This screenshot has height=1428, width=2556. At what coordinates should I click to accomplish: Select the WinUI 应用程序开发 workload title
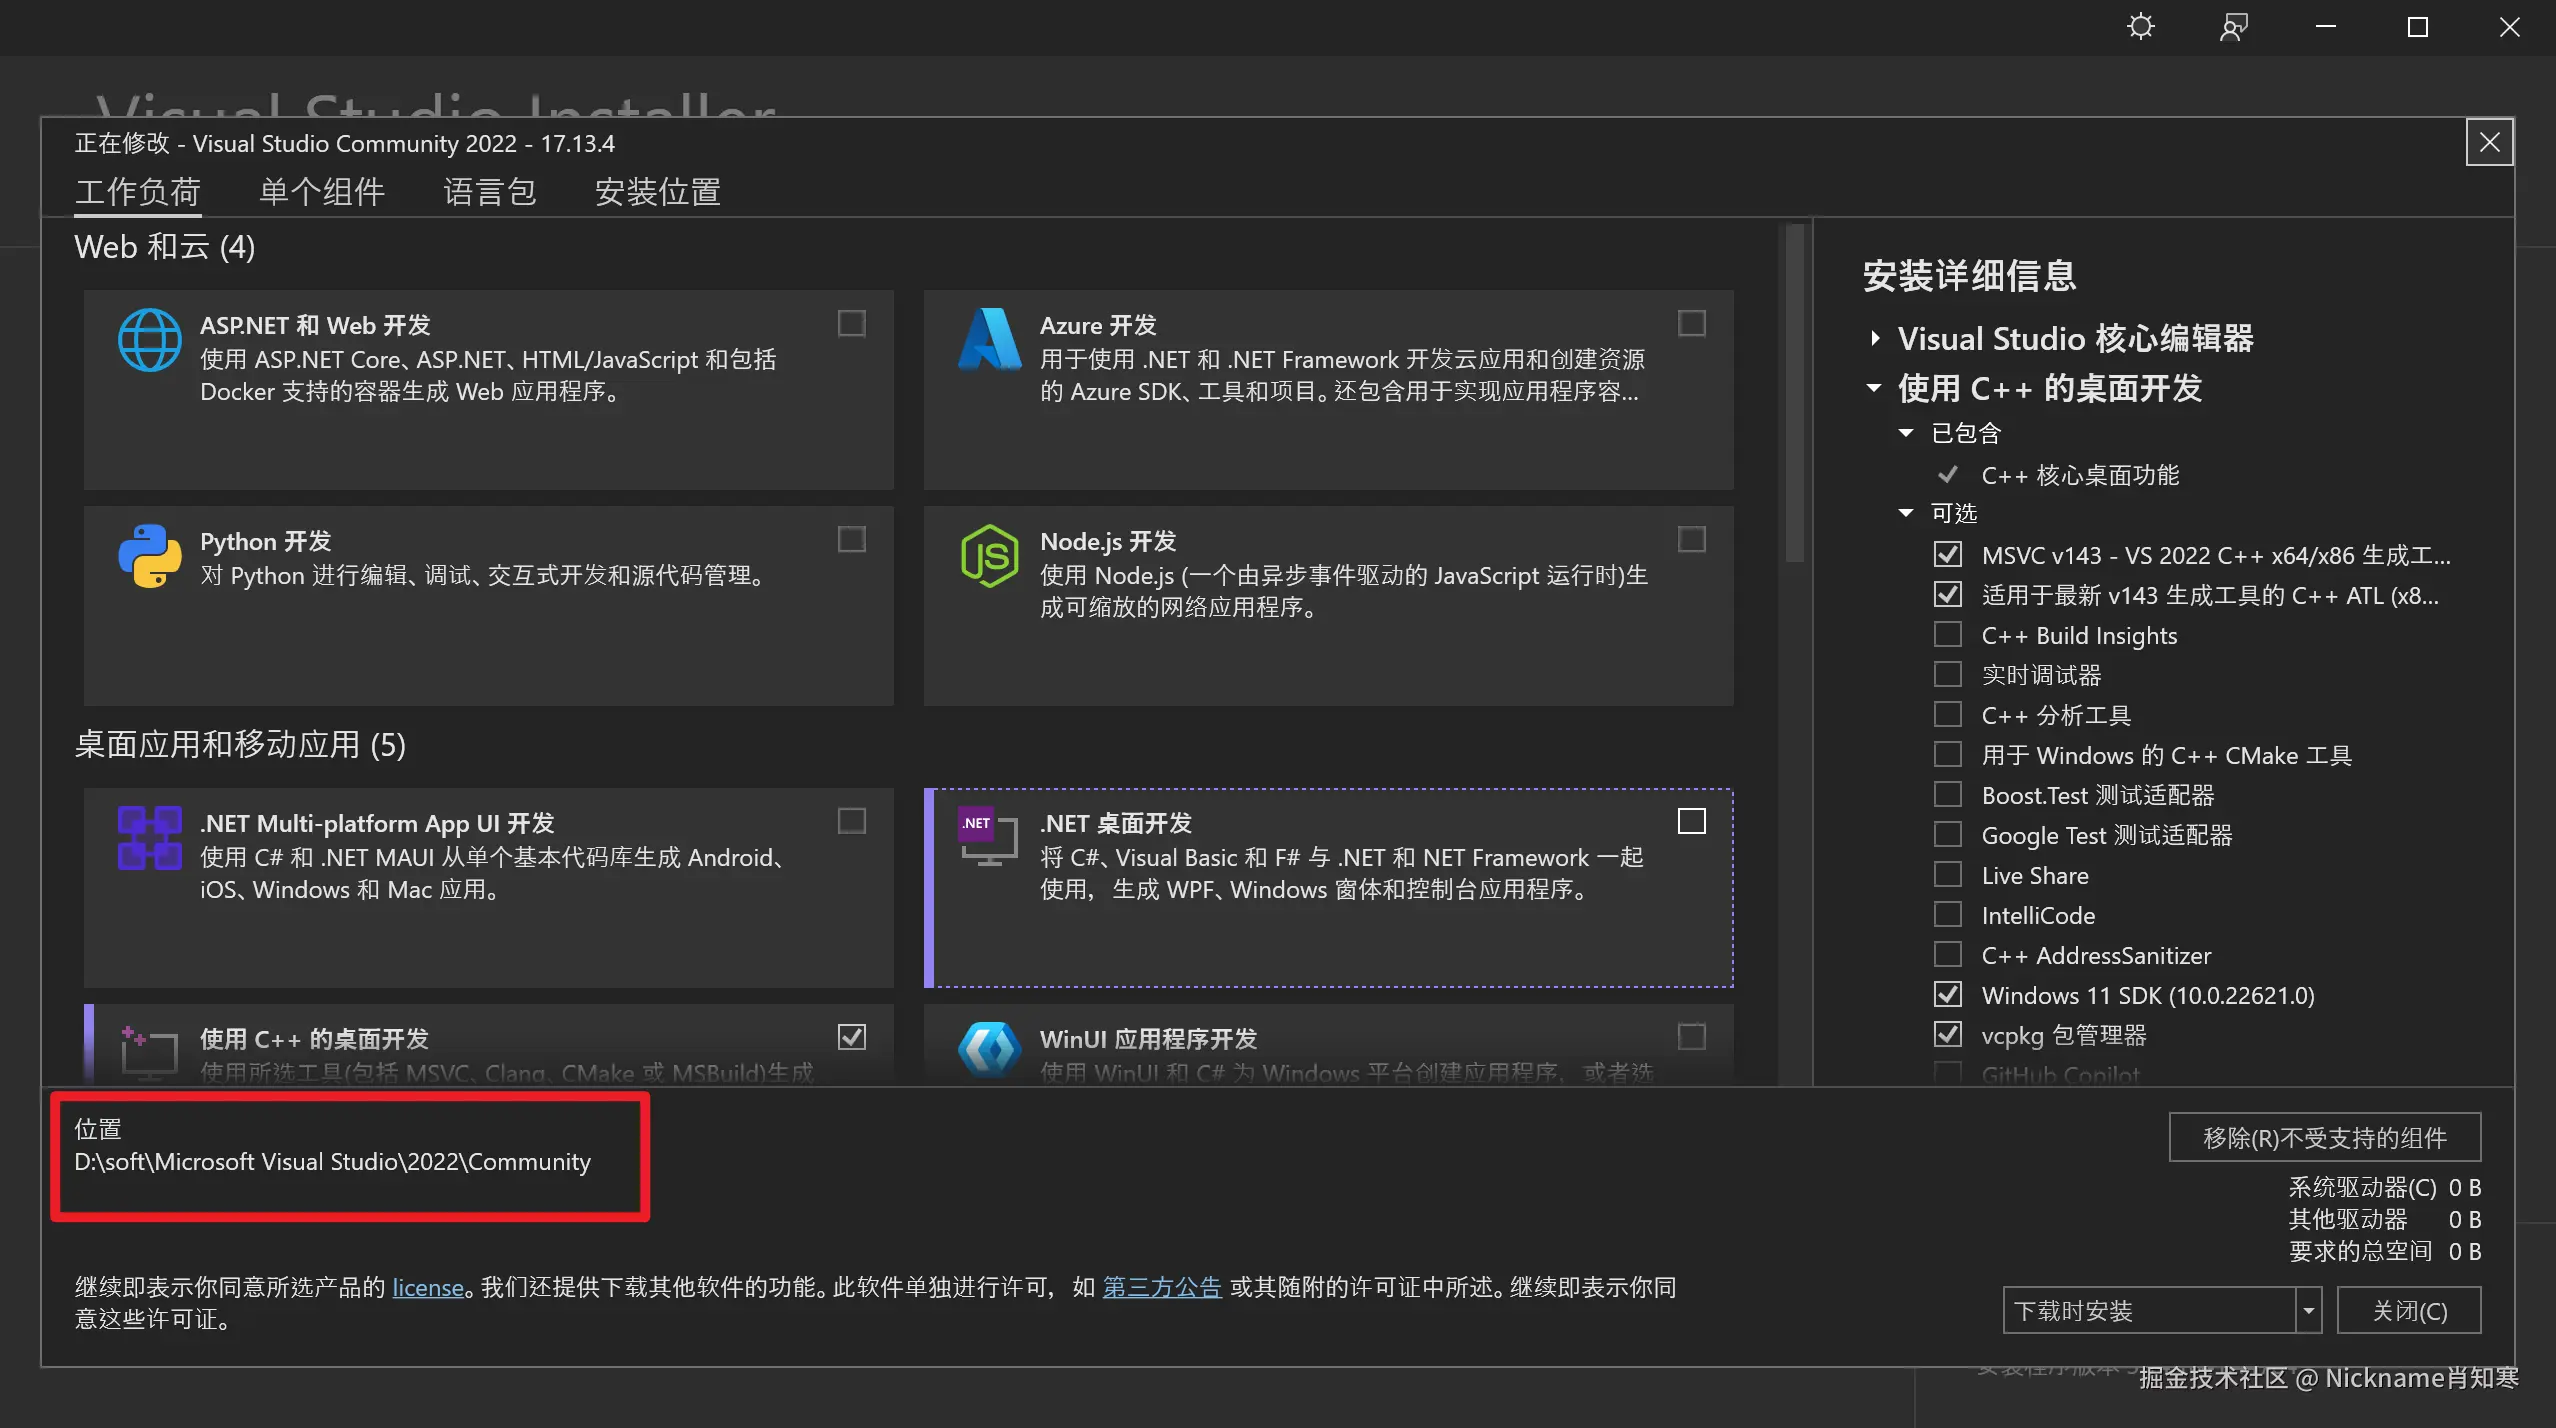coord(1149,1039)
